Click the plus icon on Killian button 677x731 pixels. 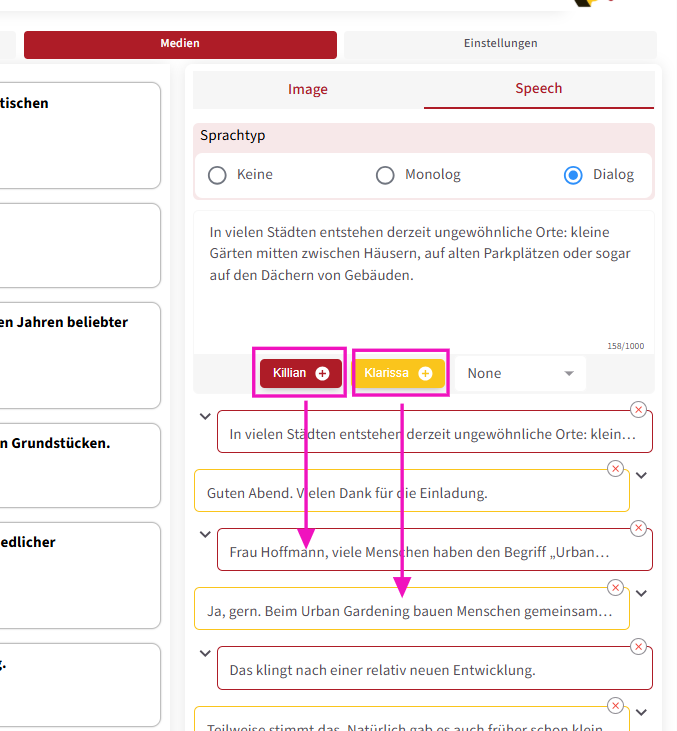[322, 373]
